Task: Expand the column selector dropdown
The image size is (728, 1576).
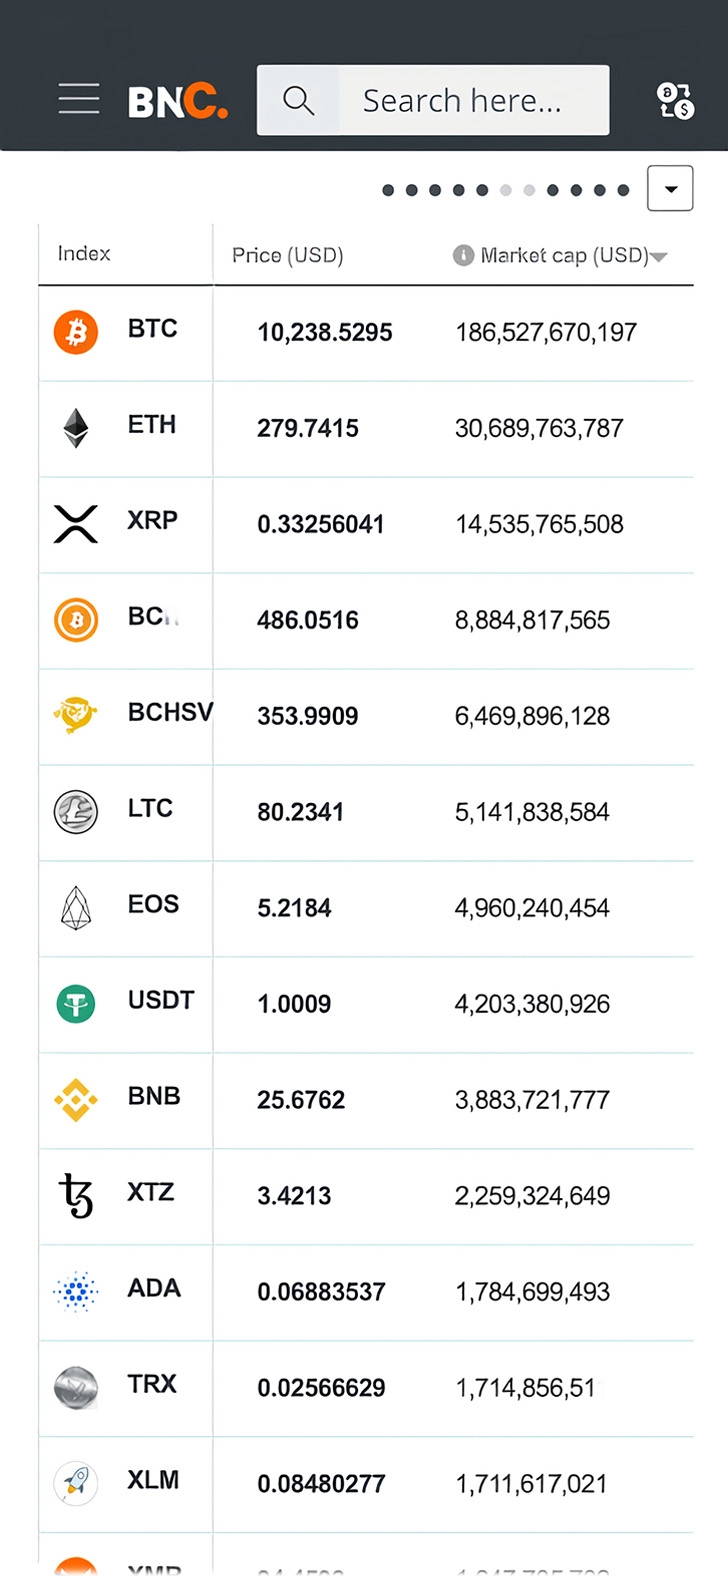Action: click(x=670, y=188)
